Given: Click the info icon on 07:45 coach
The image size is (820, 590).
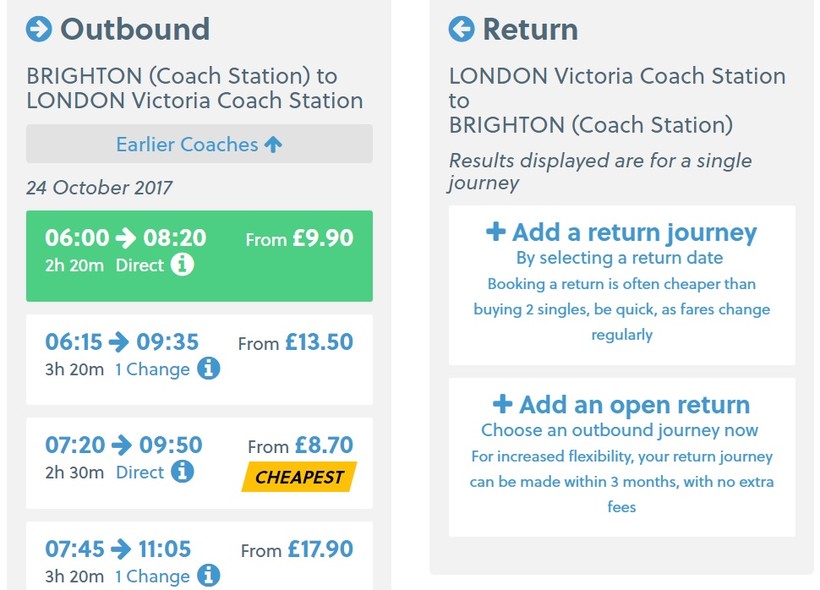Looking at the screenshot, I should [208, 576].
